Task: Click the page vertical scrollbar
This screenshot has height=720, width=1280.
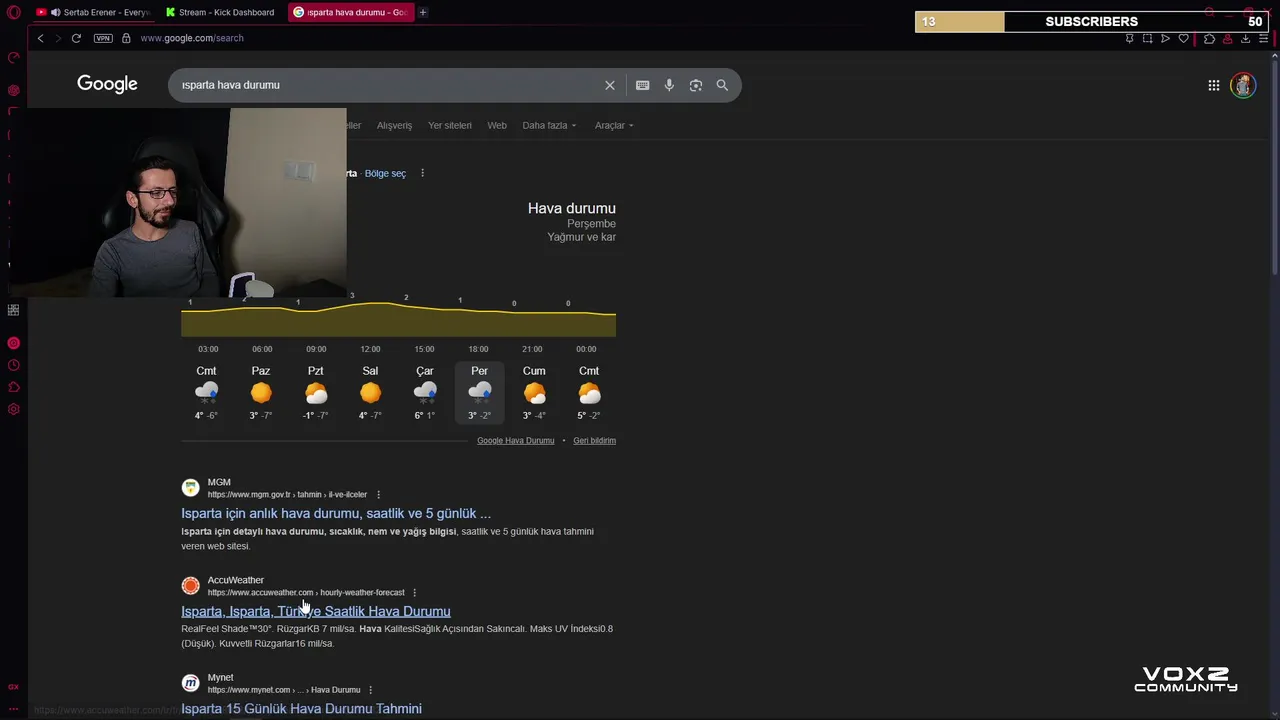Action: pos(1275,165)
